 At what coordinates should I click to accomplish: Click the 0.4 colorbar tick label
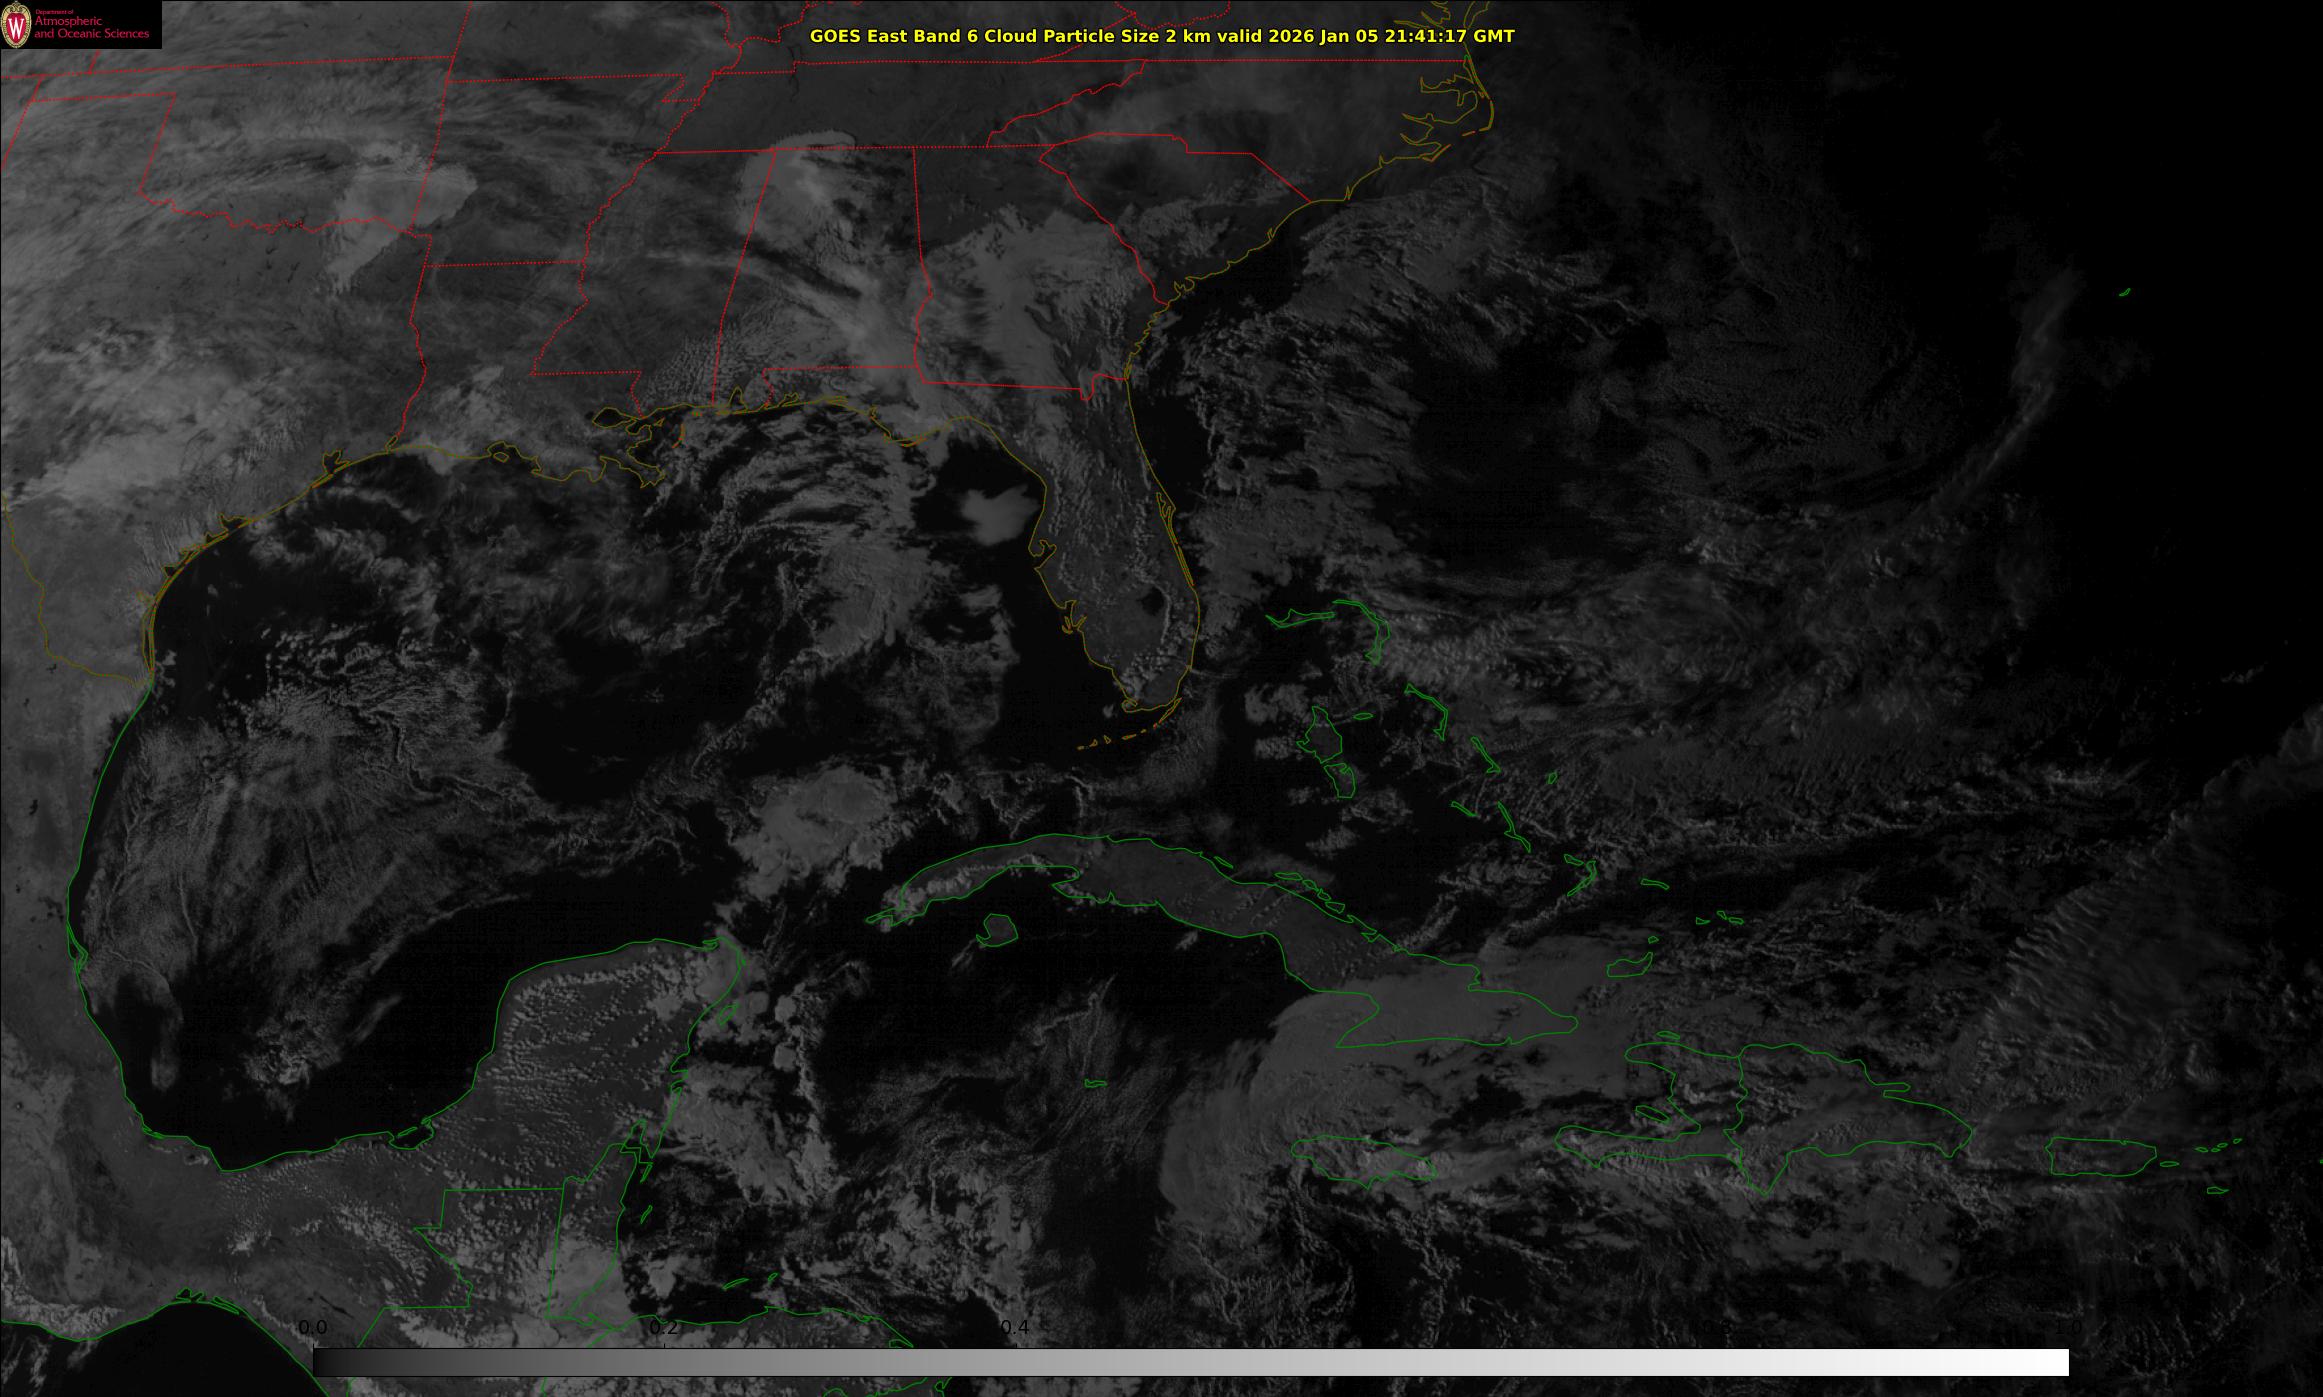tap(1015, 1327)
